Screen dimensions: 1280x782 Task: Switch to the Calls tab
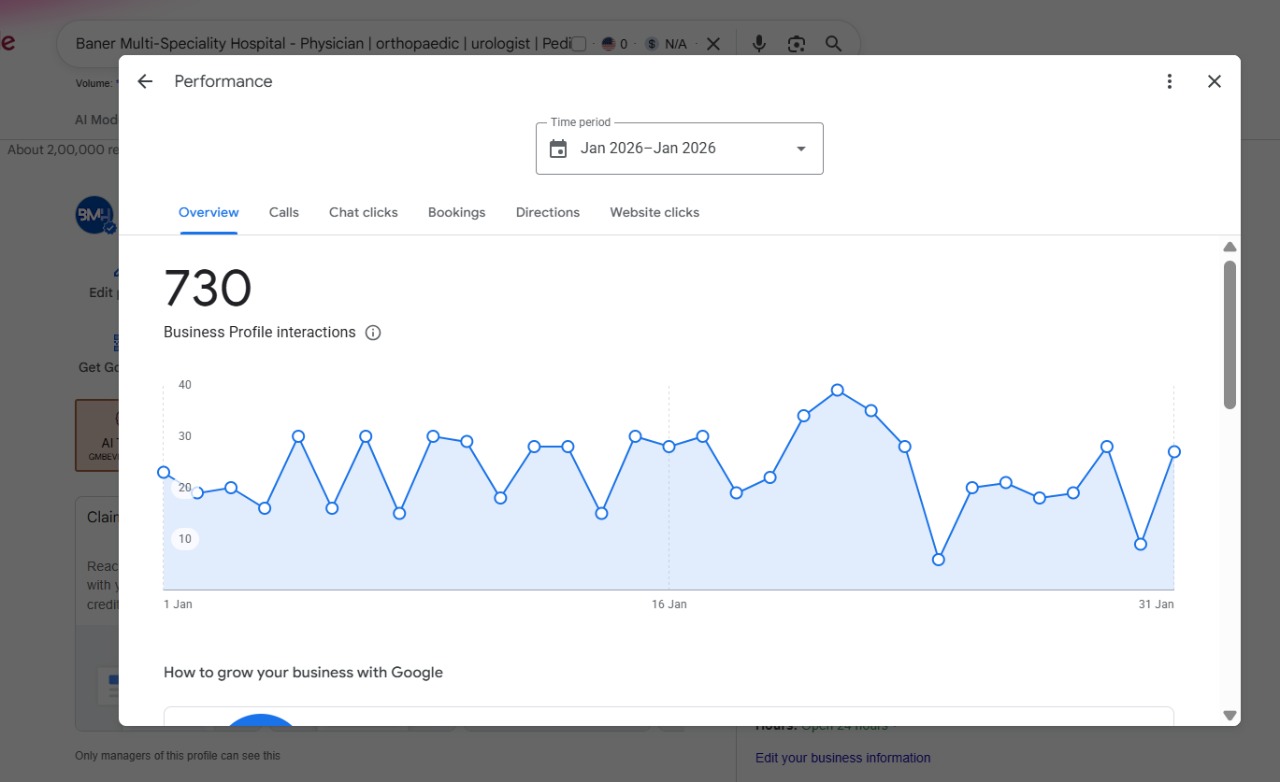[x=284, y=212]
